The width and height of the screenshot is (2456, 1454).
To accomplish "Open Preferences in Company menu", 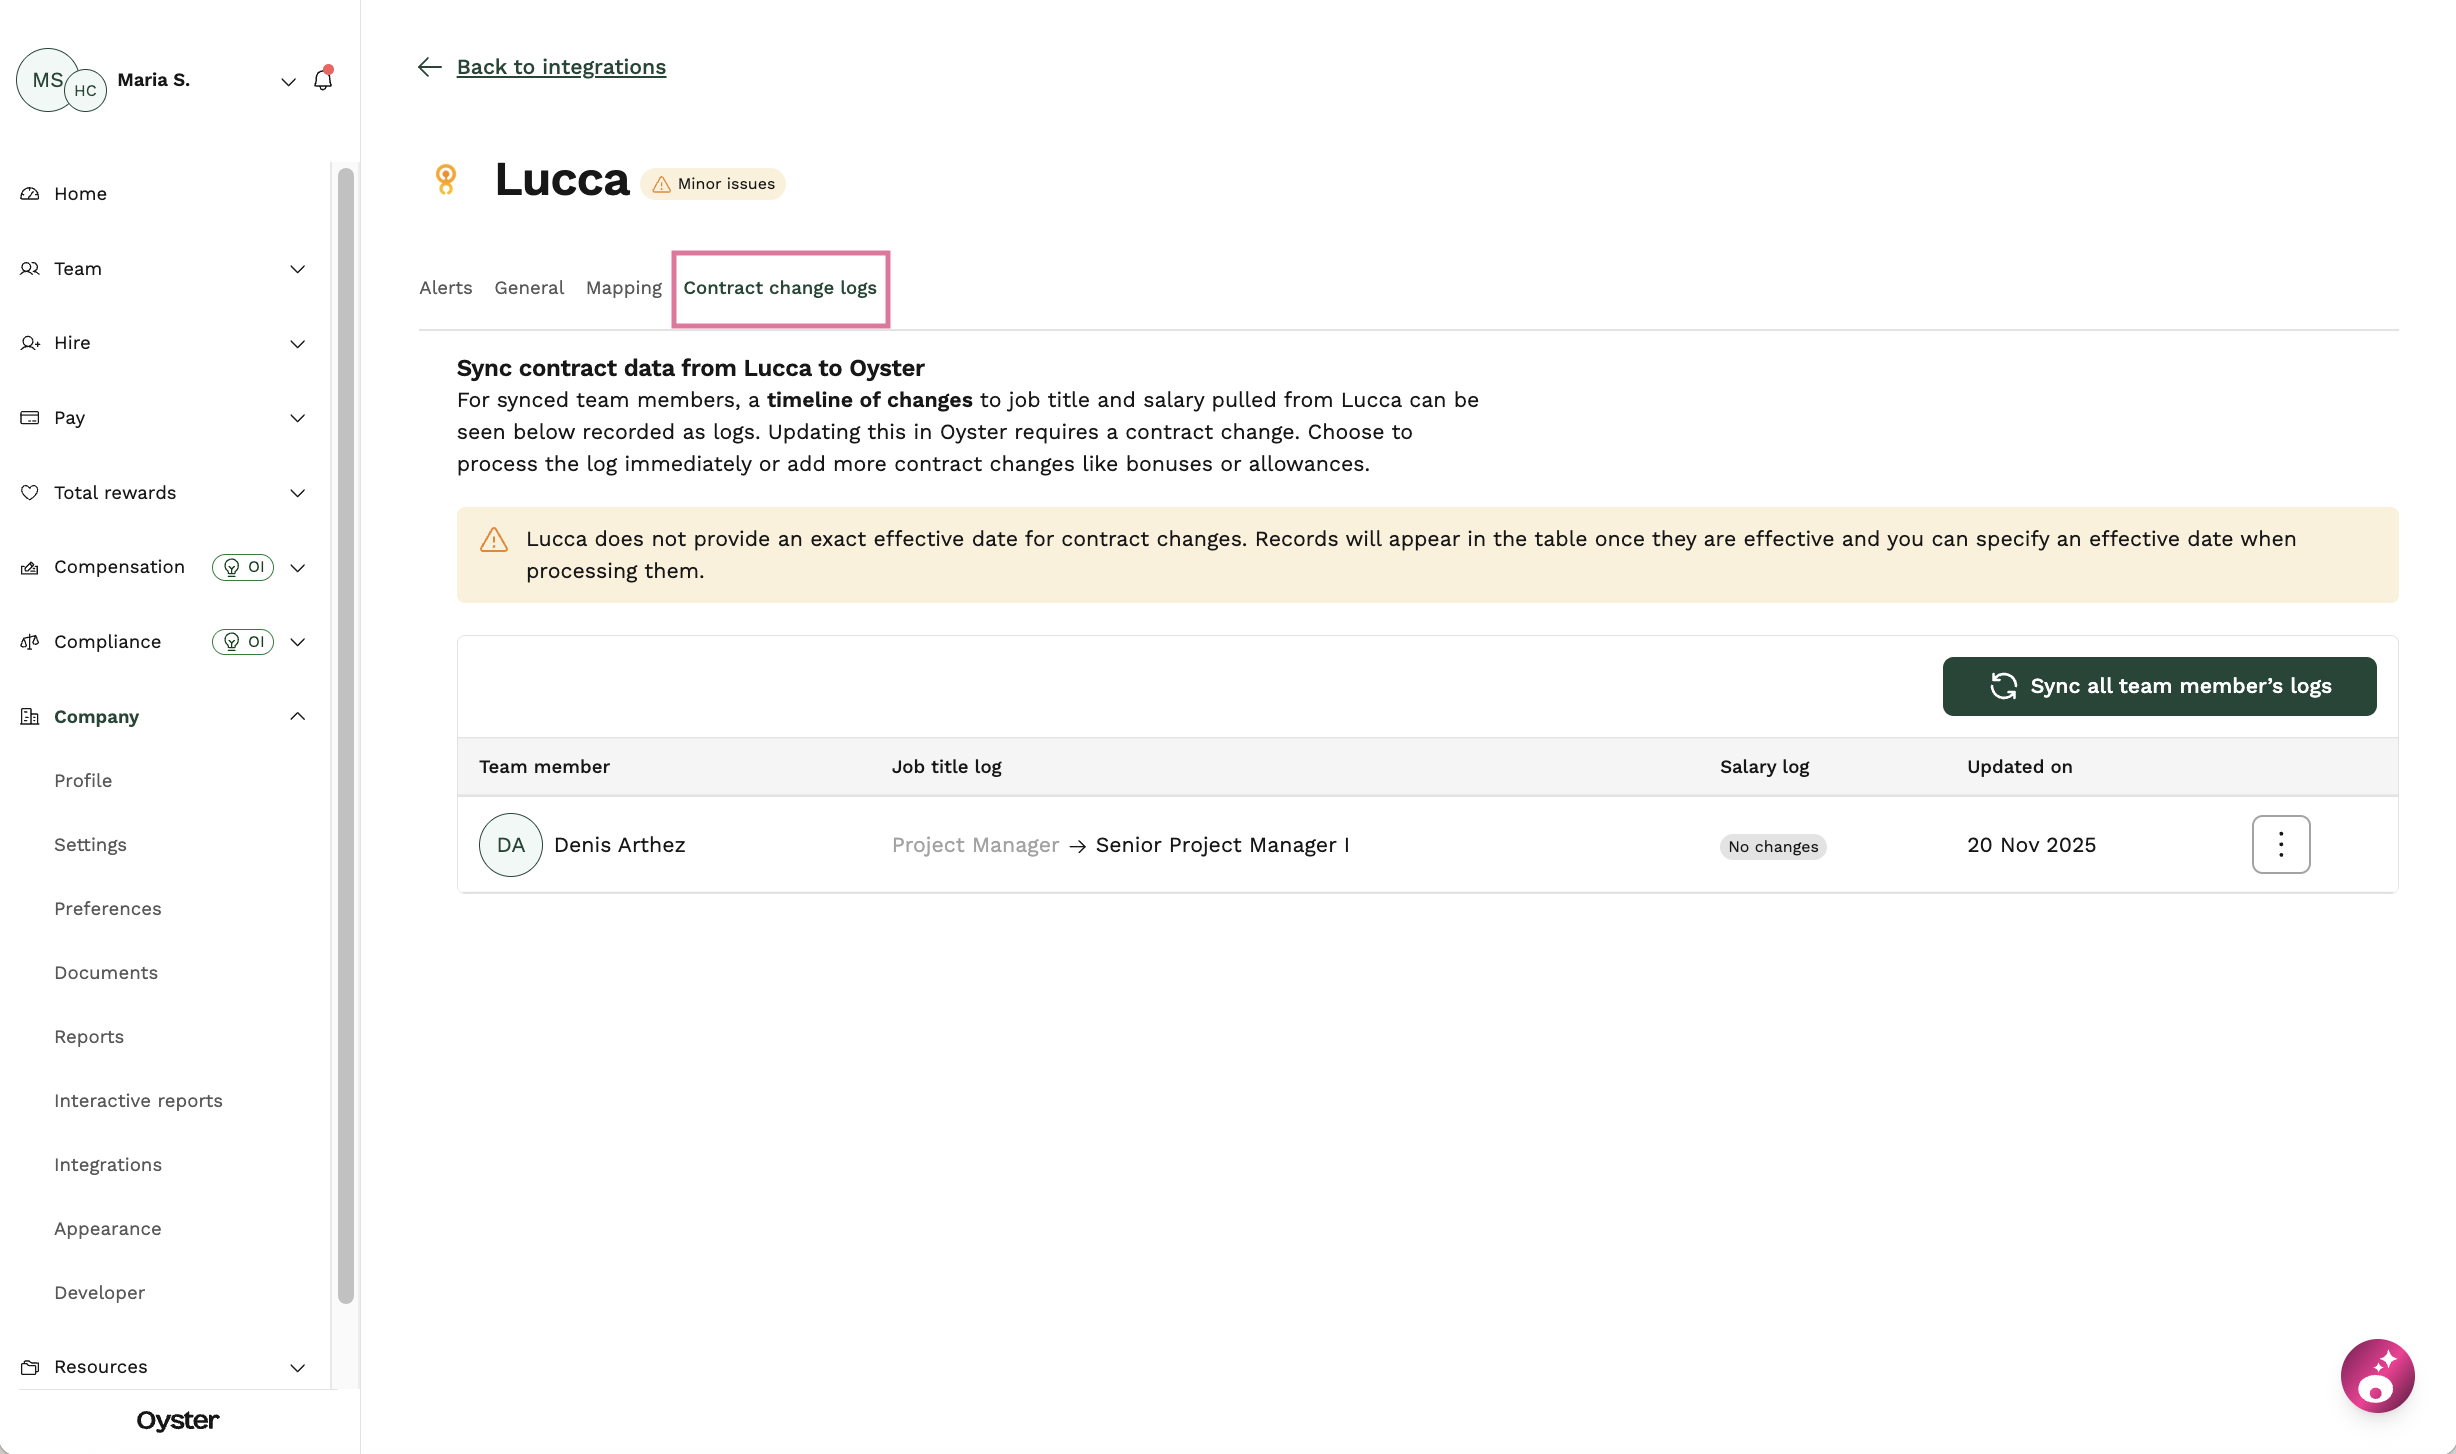I will click(x=108, y=909).
